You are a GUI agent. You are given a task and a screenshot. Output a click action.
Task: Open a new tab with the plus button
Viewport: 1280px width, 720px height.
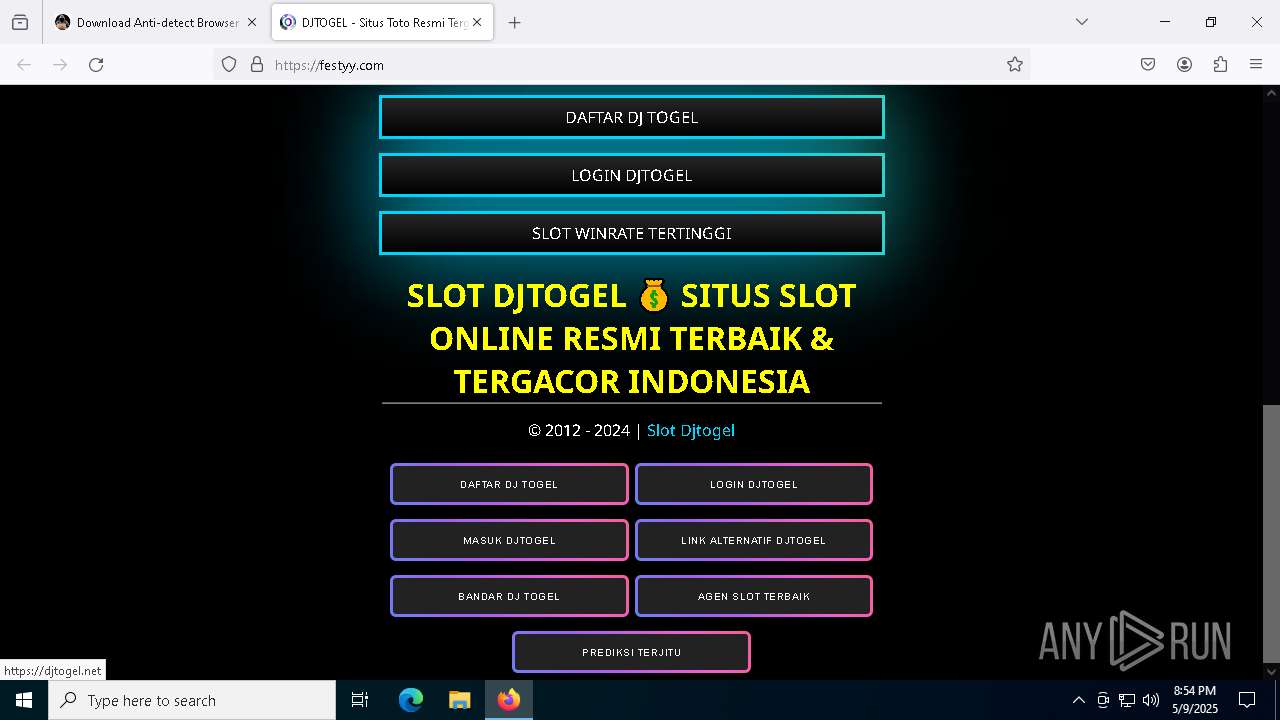point(514,22)
